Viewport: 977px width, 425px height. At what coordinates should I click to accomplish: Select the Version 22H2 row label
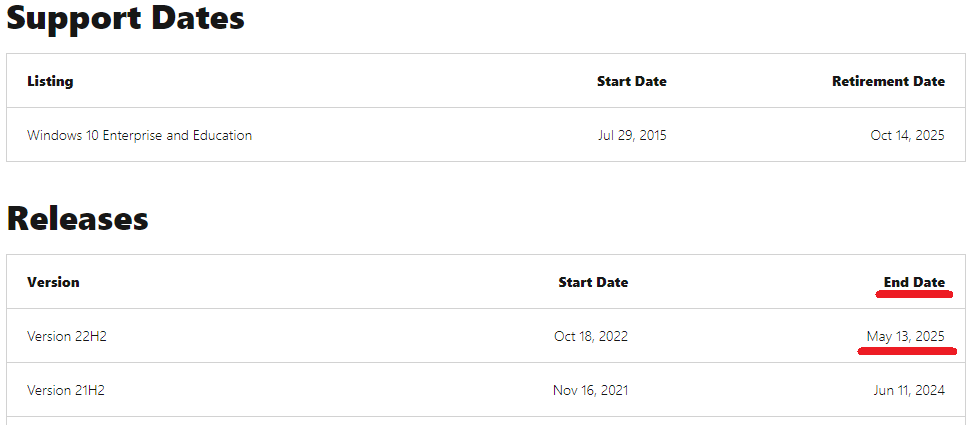click(67, 336)
